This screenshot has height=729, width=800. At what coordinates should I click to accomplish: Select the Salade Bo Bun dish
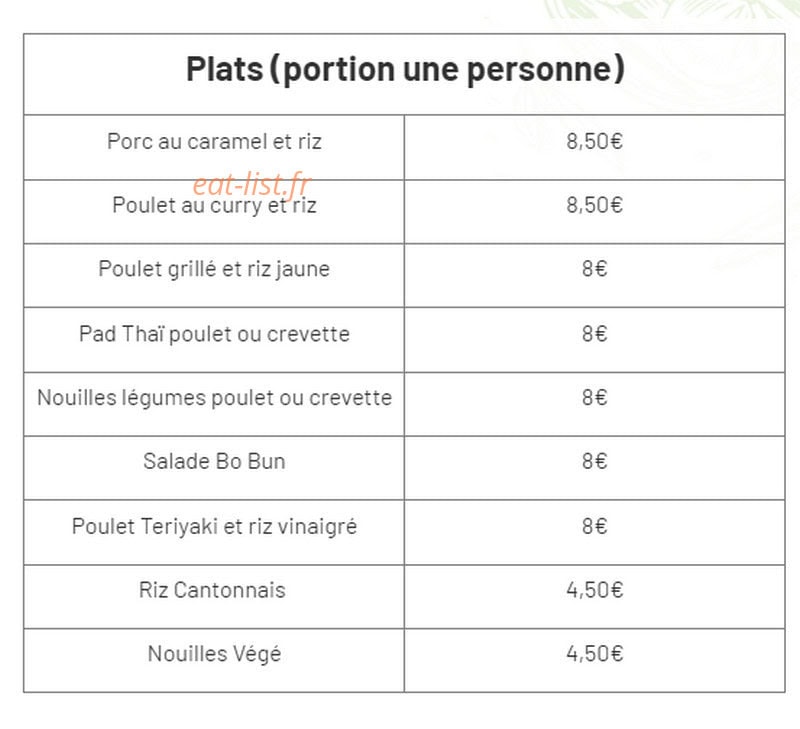click(214, 461)
